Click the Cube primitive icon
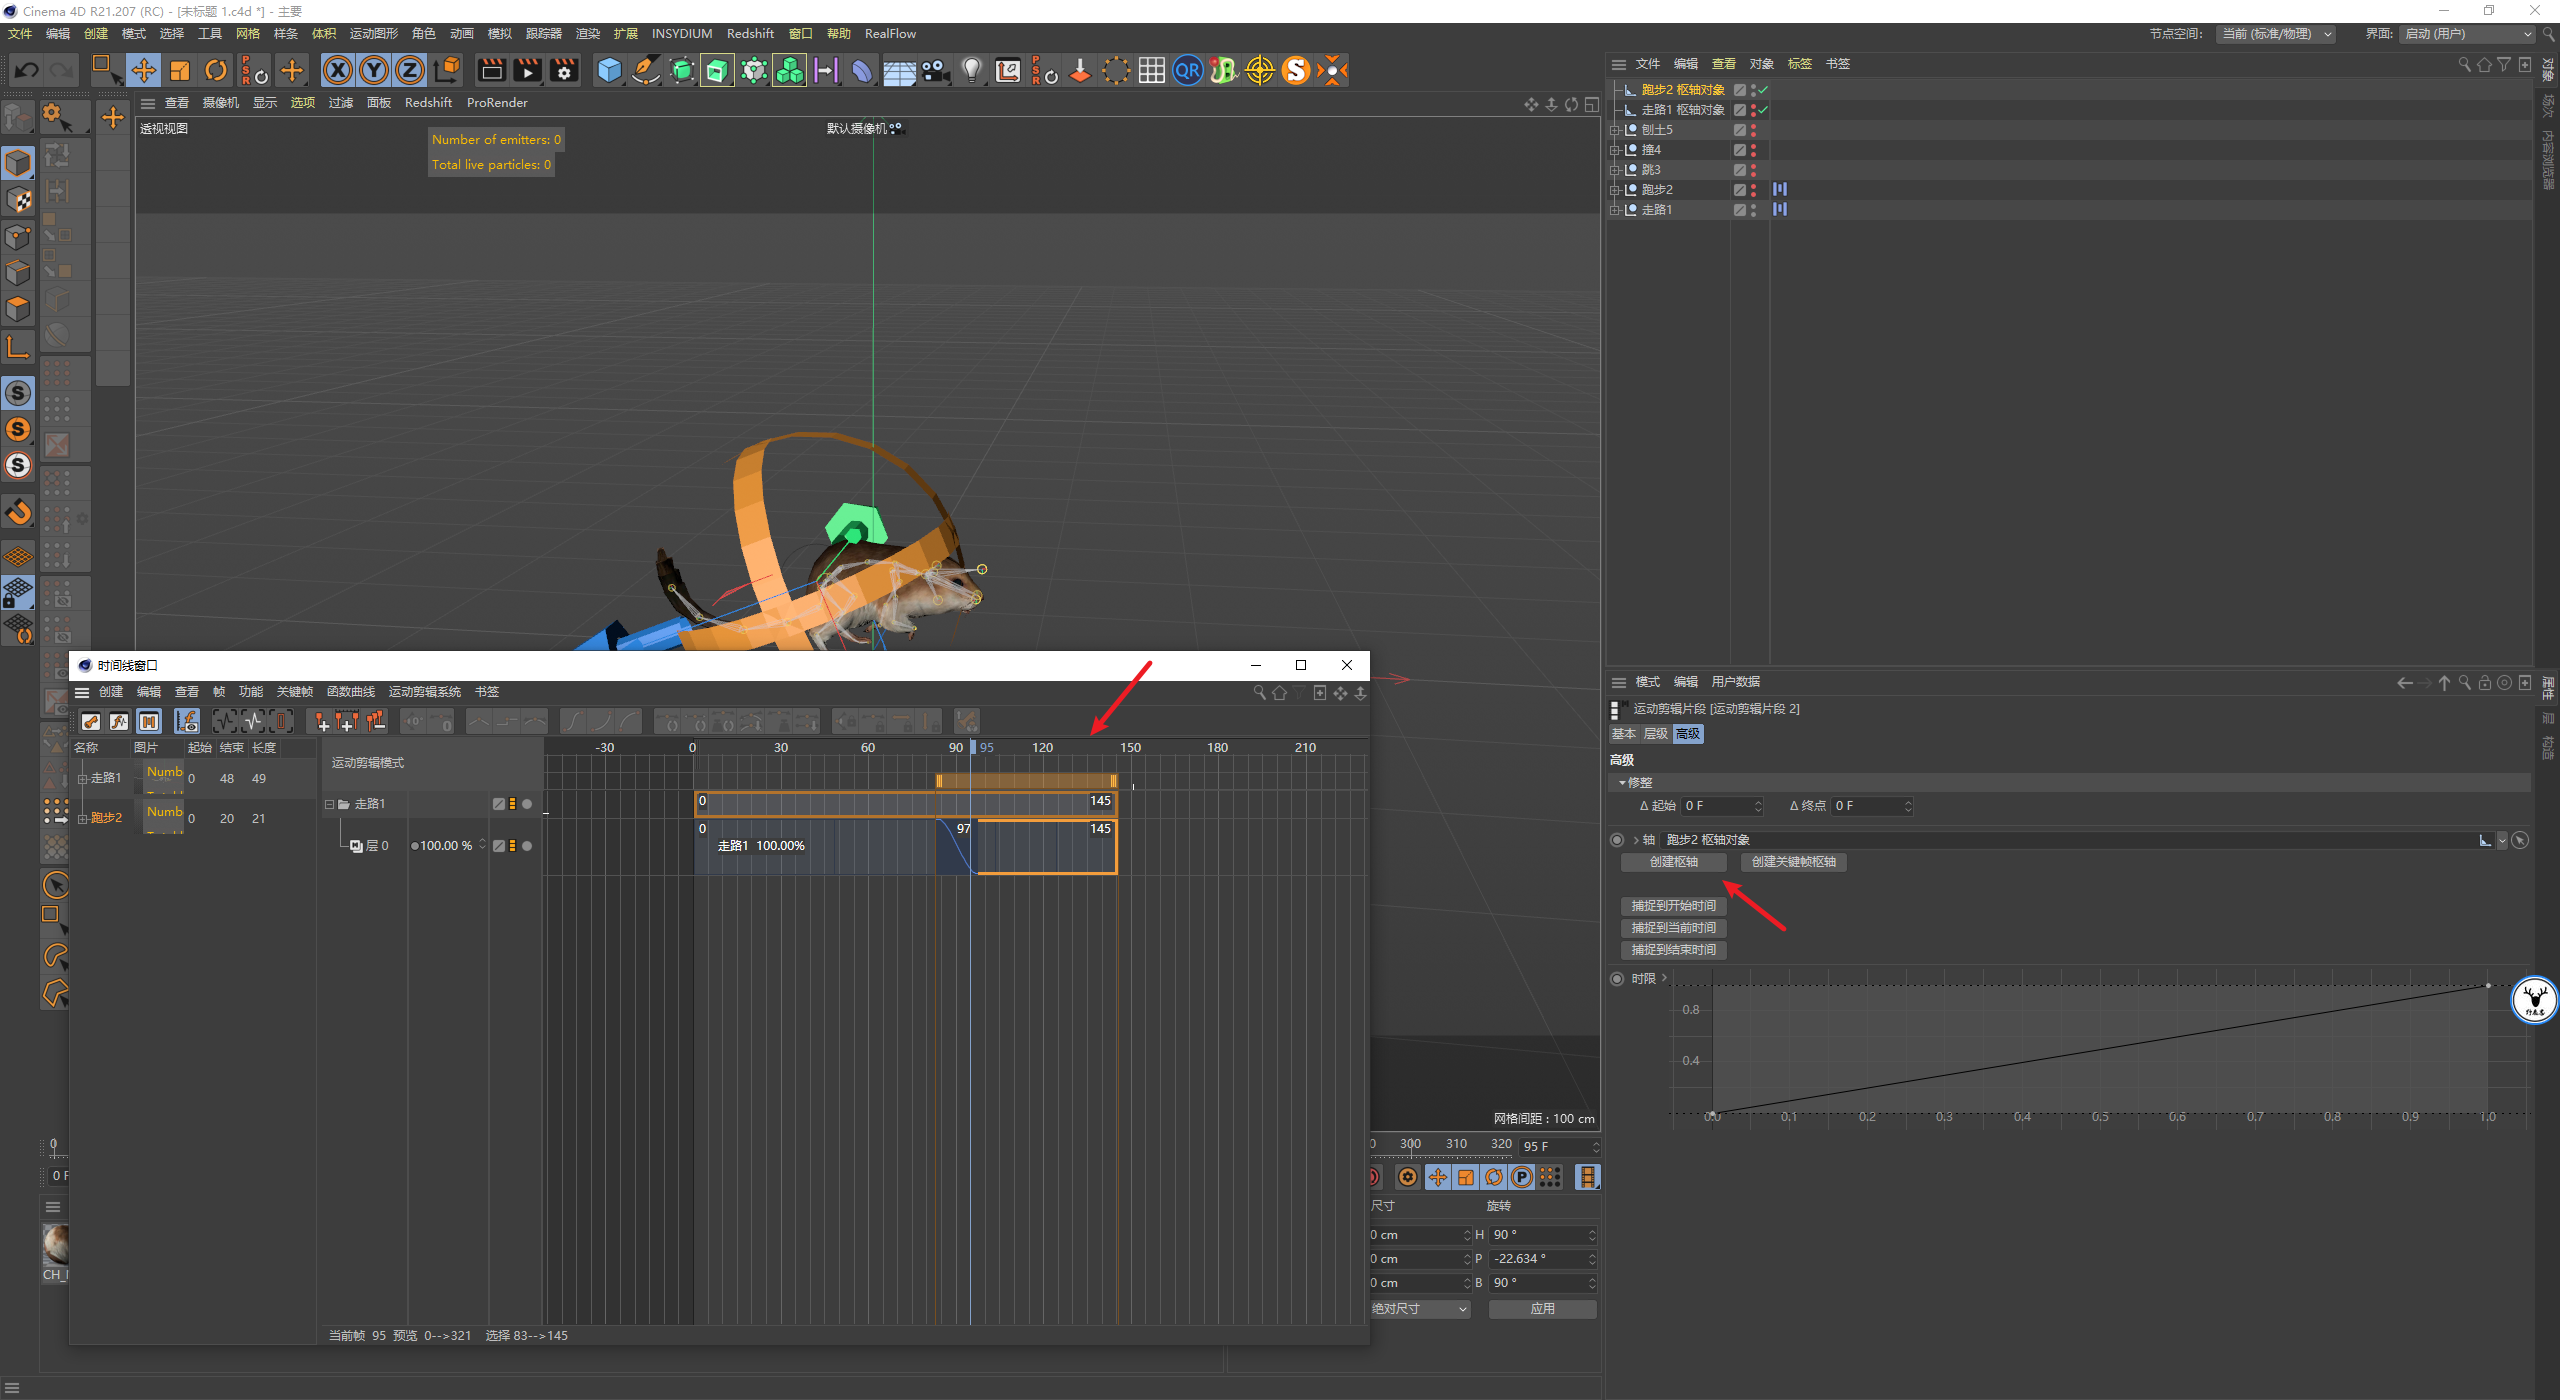 tap(609, 70)
